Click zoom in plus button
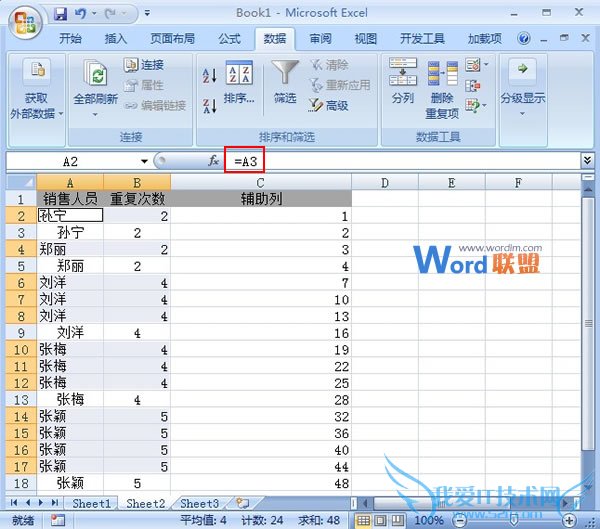Image resolution: width=600 pixels, height=529 pixels. (x=569, y=520)
